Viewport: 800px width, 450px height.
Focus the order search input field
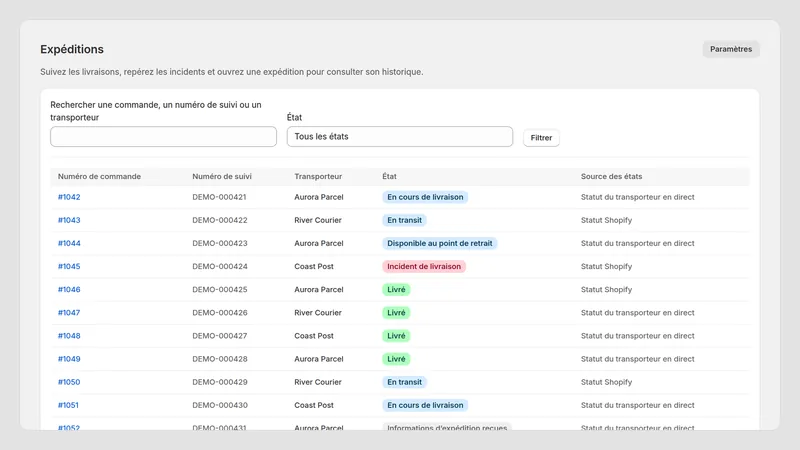coord(163,137)
